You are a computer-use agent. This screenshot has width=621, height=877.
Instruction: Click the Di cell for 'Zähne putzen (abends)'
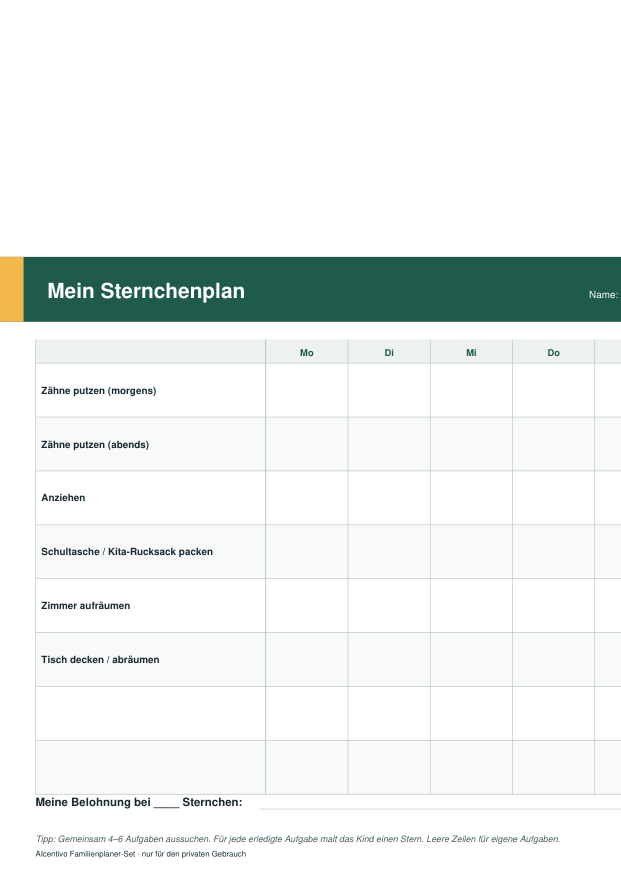pos(389,444)
